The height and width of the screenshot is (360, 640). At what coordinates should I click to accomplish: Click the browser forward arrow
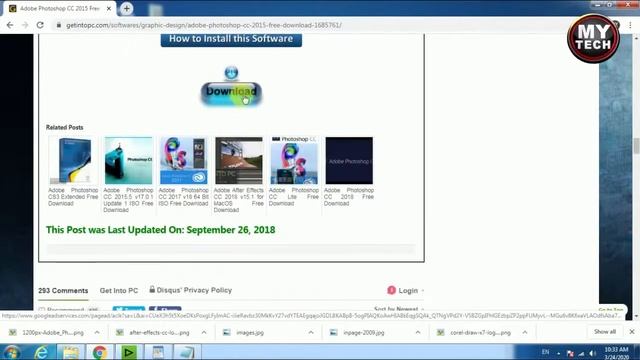(x=25, y=25)
